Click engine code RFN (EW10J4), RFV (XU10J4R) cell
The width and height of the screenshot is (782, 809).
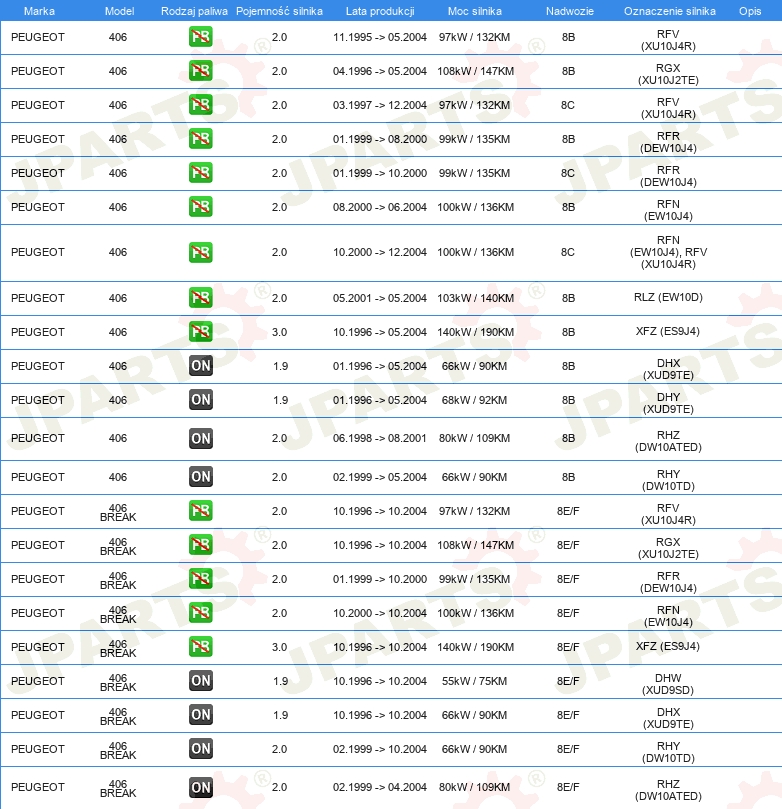668,252
